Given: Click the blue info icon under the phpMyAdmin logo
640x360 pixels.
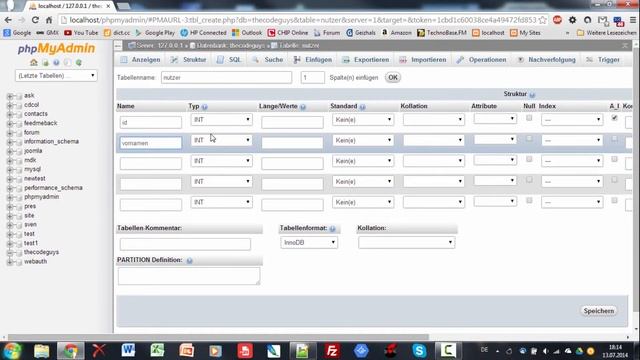Looking at the screenshot, I should click(56, 62).
